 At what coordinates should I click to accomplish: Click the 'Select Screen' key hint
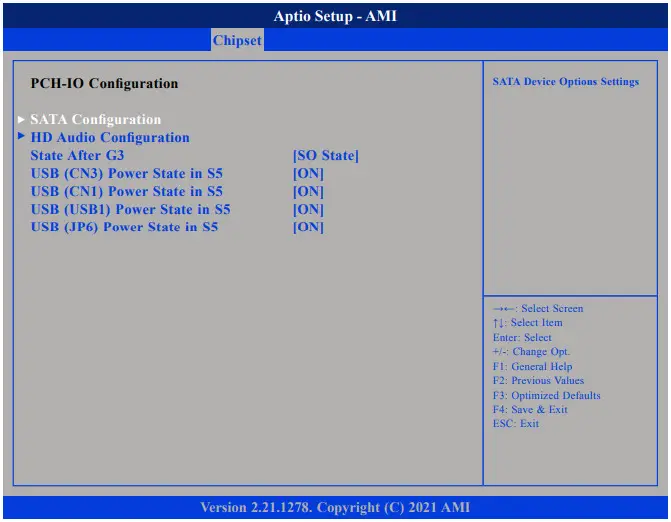(x=538, y=308)
